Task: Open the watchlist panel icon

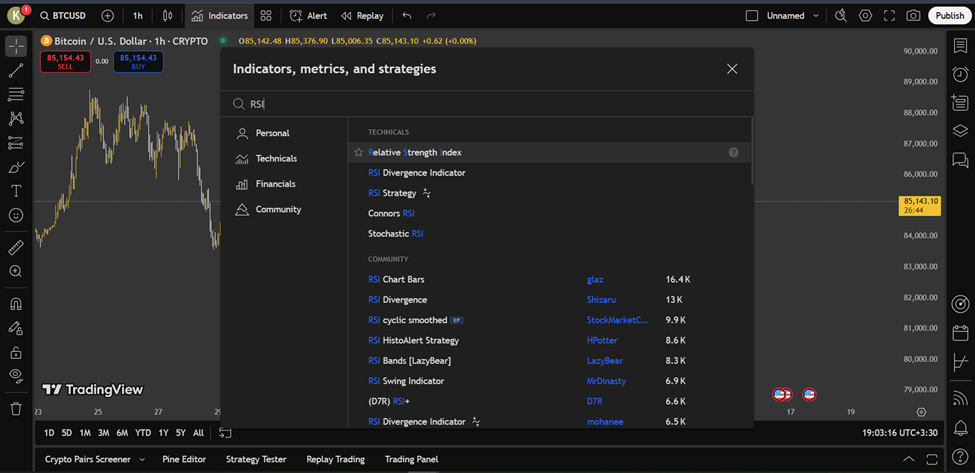Action: (960, 46)
